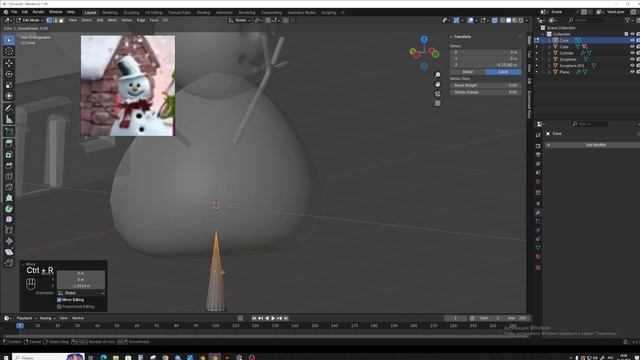Select the Extrude Region tool

pos(9,143)
